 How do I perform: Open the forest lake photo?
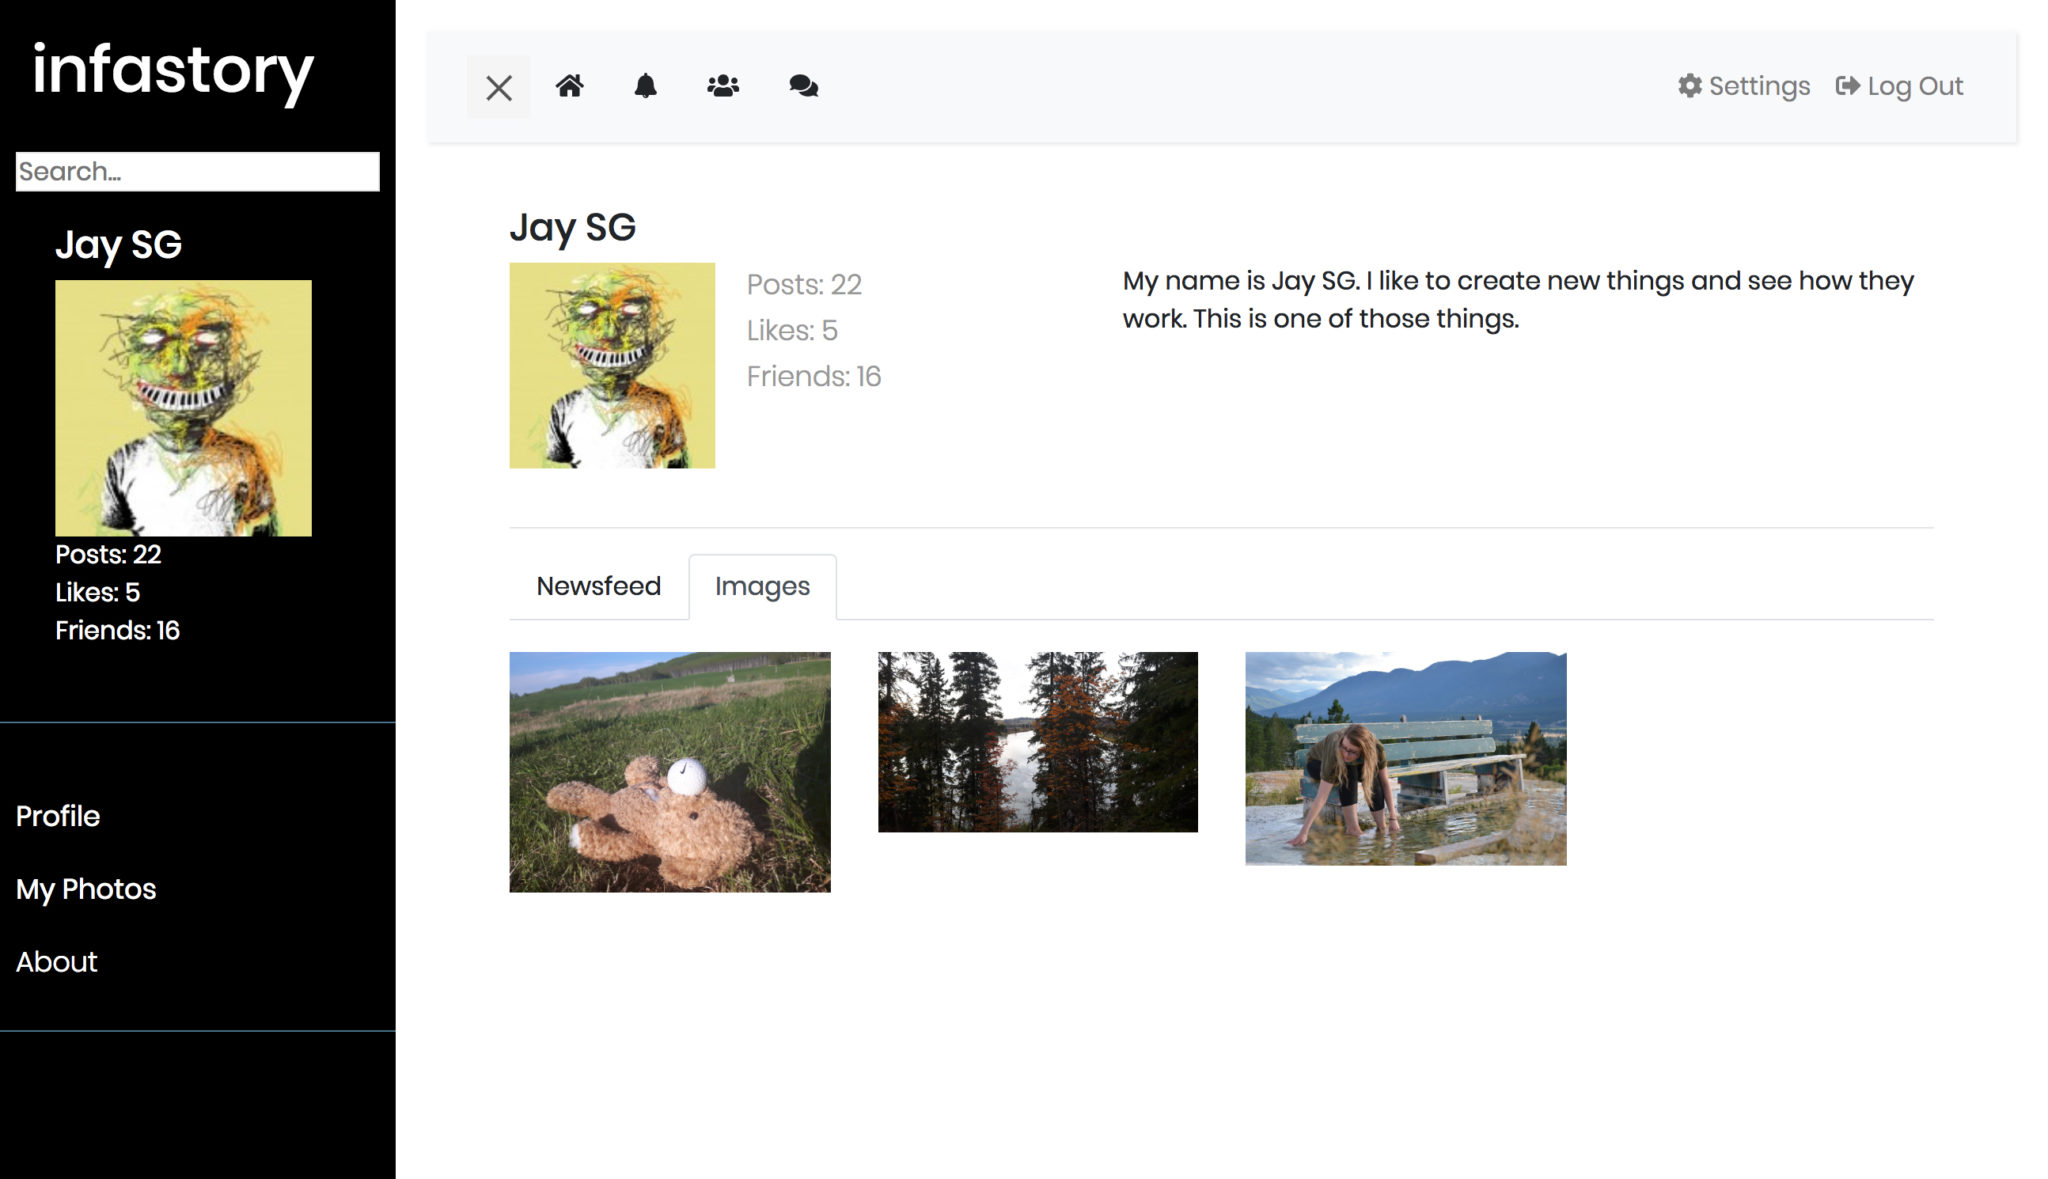tap(1037, 741)
